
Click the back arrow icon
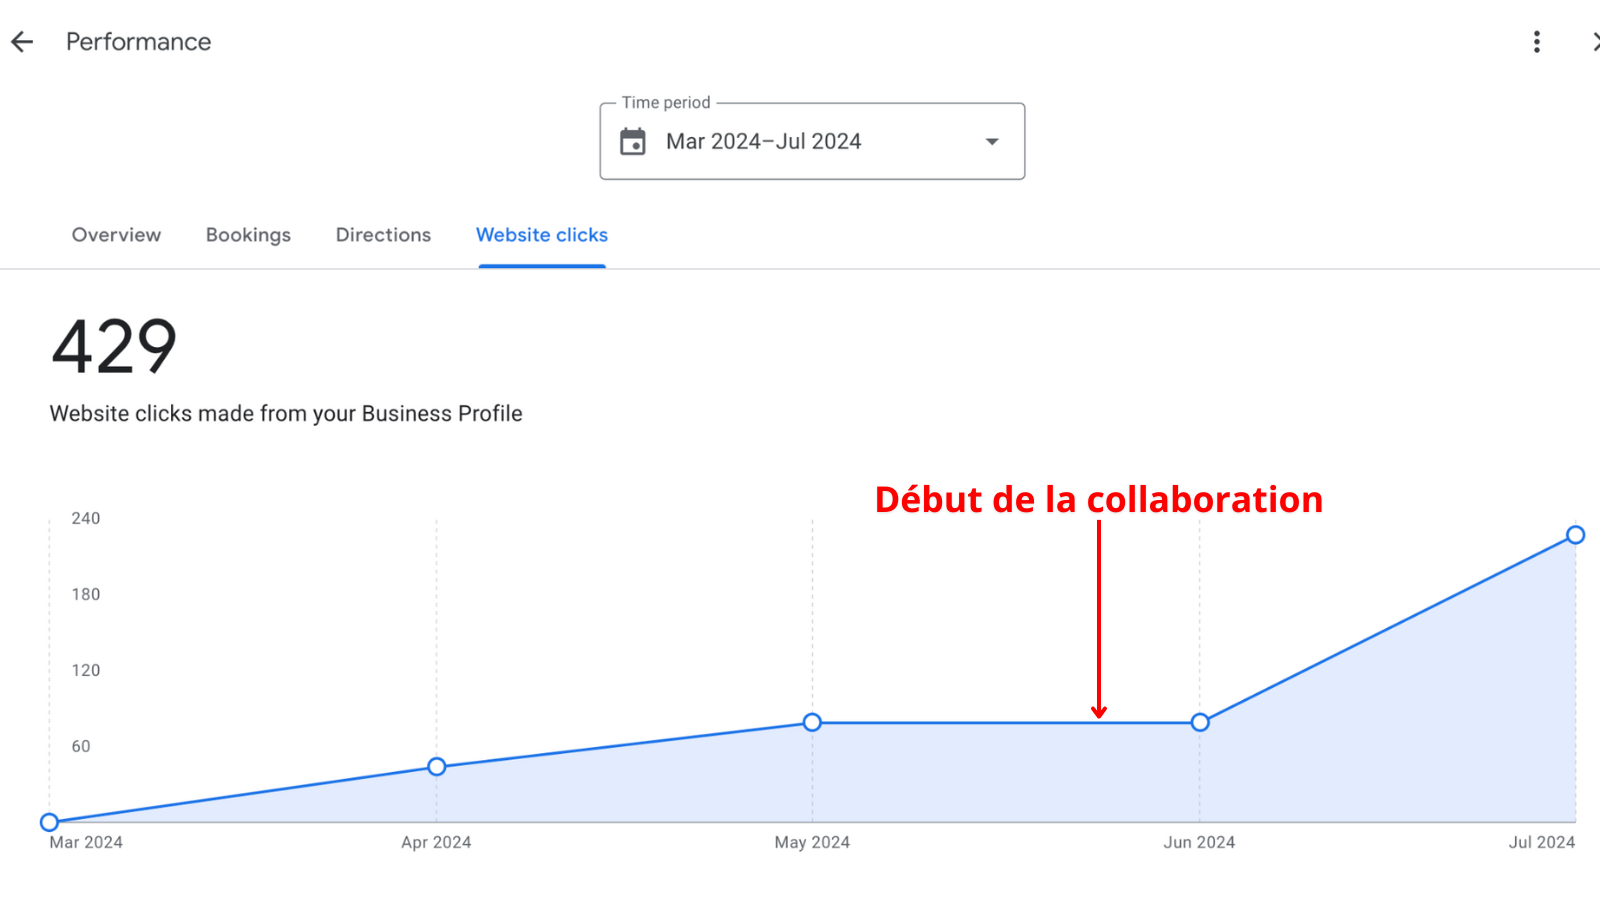[x=22, y=42]
